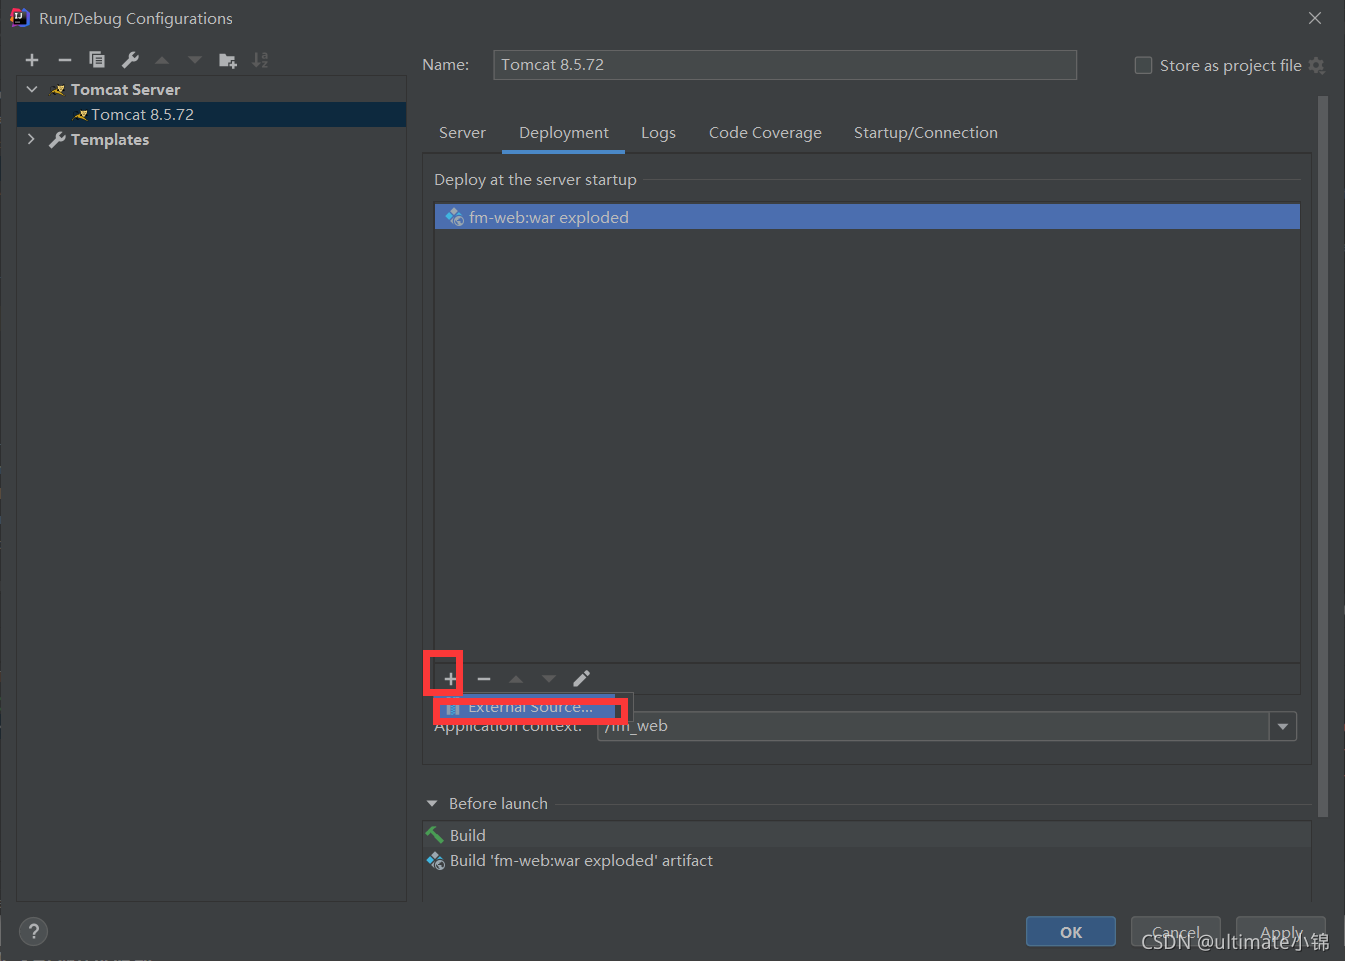Image resolution: width=1345 pixels, height=961 pixels.
Task: Move deployment artifact up
Action: tap(516, 679)
